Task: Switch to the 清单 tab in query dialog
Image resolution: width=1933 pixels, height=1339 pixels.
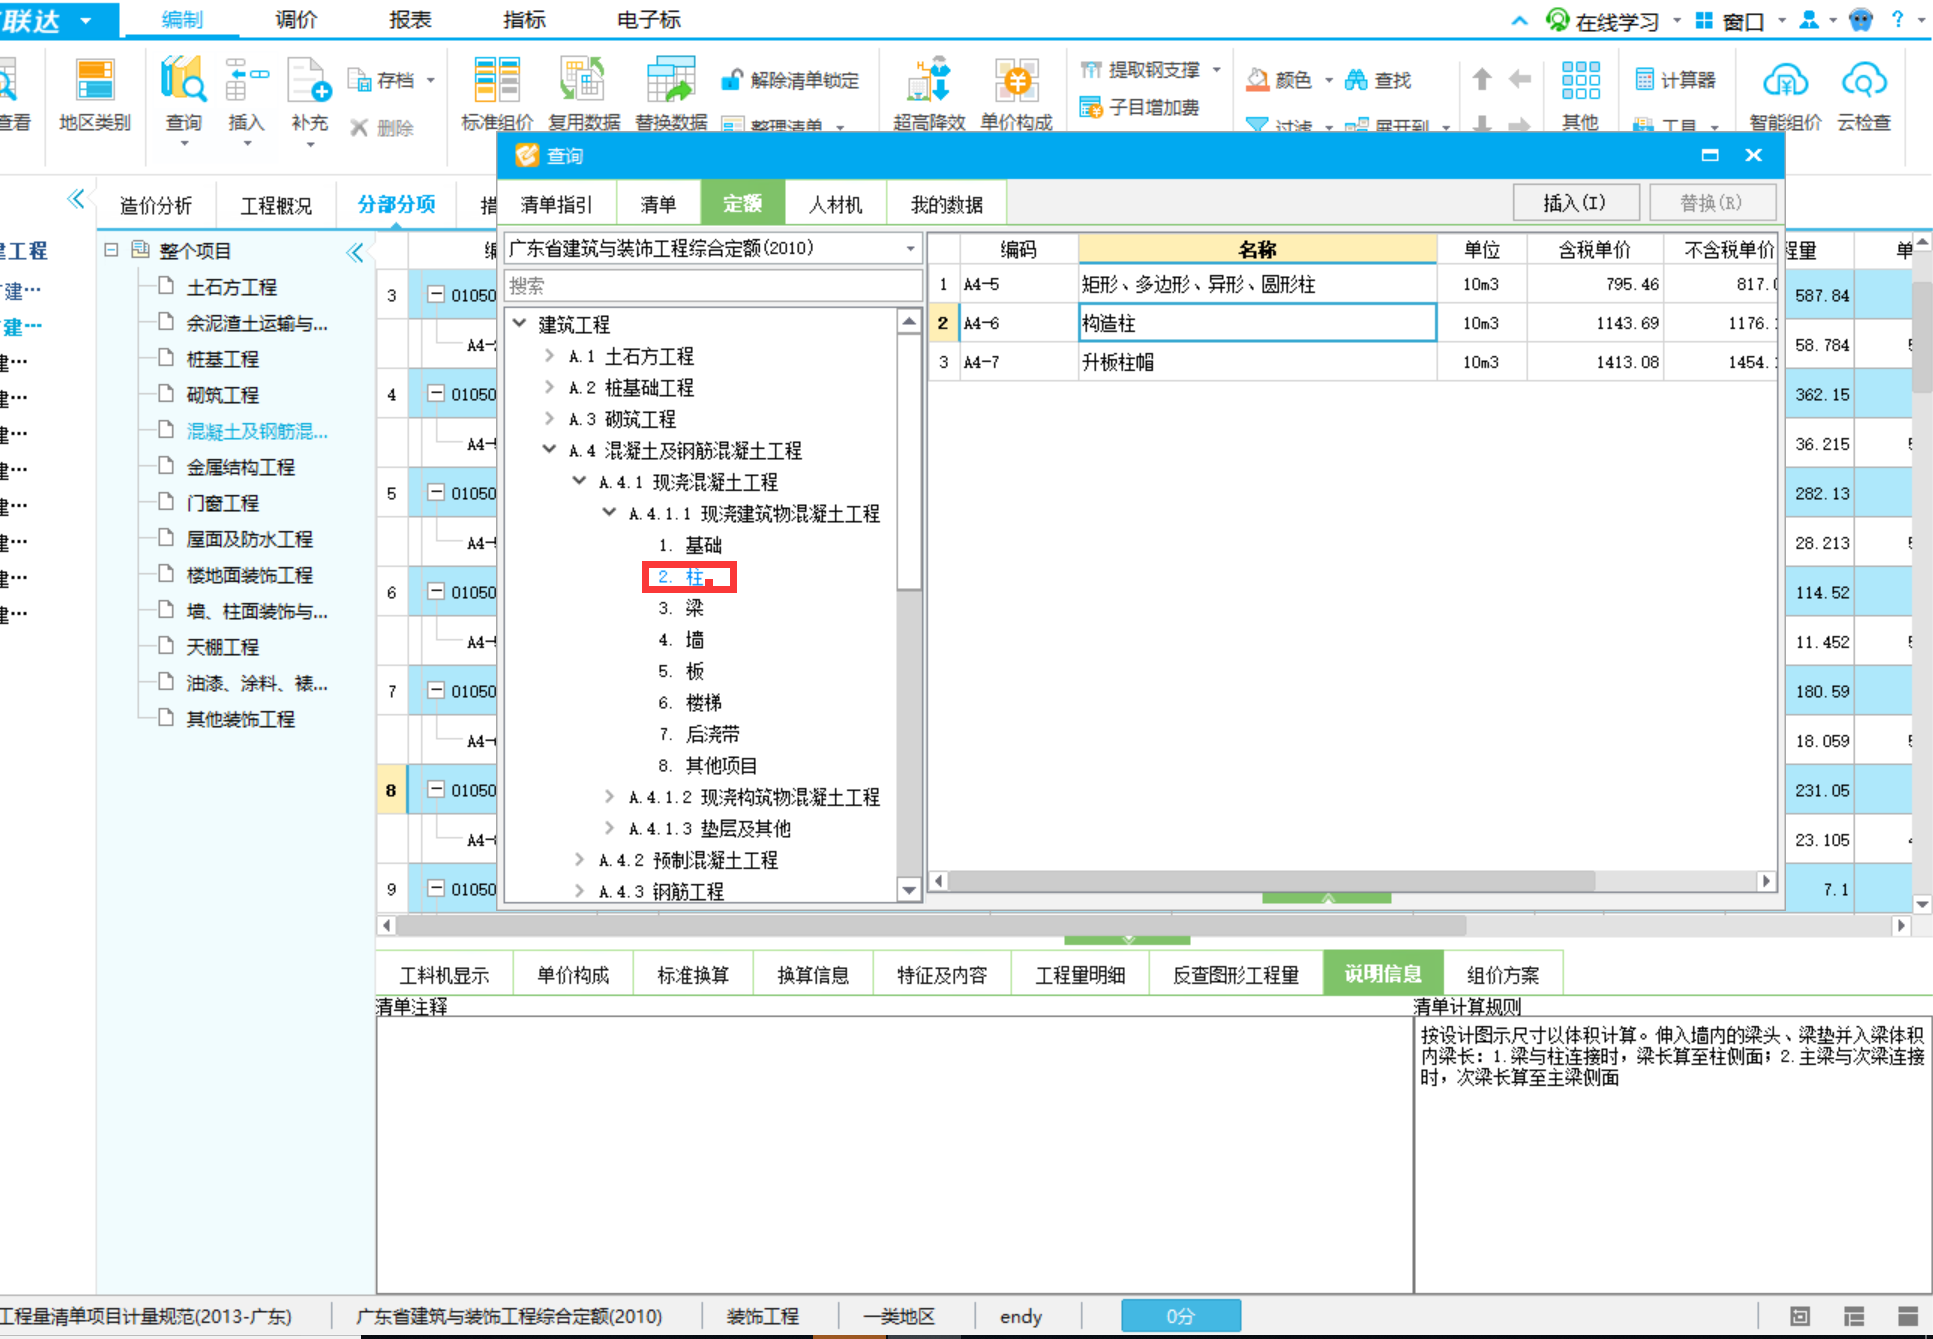Action: pyautogui.click(x=658, y=204)
